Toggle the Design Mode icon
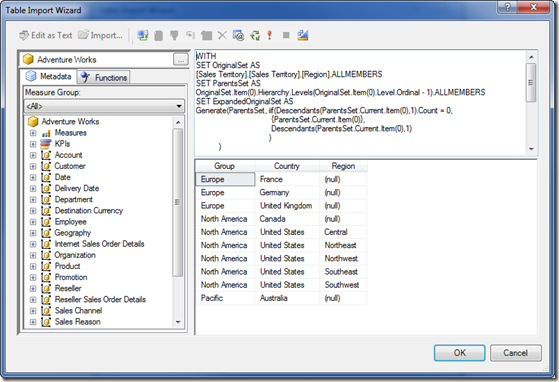The width and height of the screenshot is (559, 382). (303, 35)
